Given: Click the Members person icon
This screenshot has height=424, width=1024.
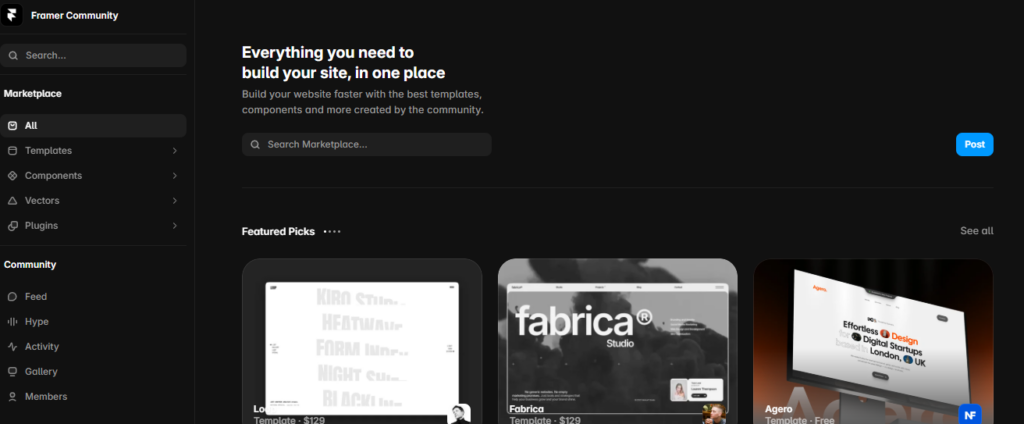Looking at the screenshot, I should [x=12, y=397].
